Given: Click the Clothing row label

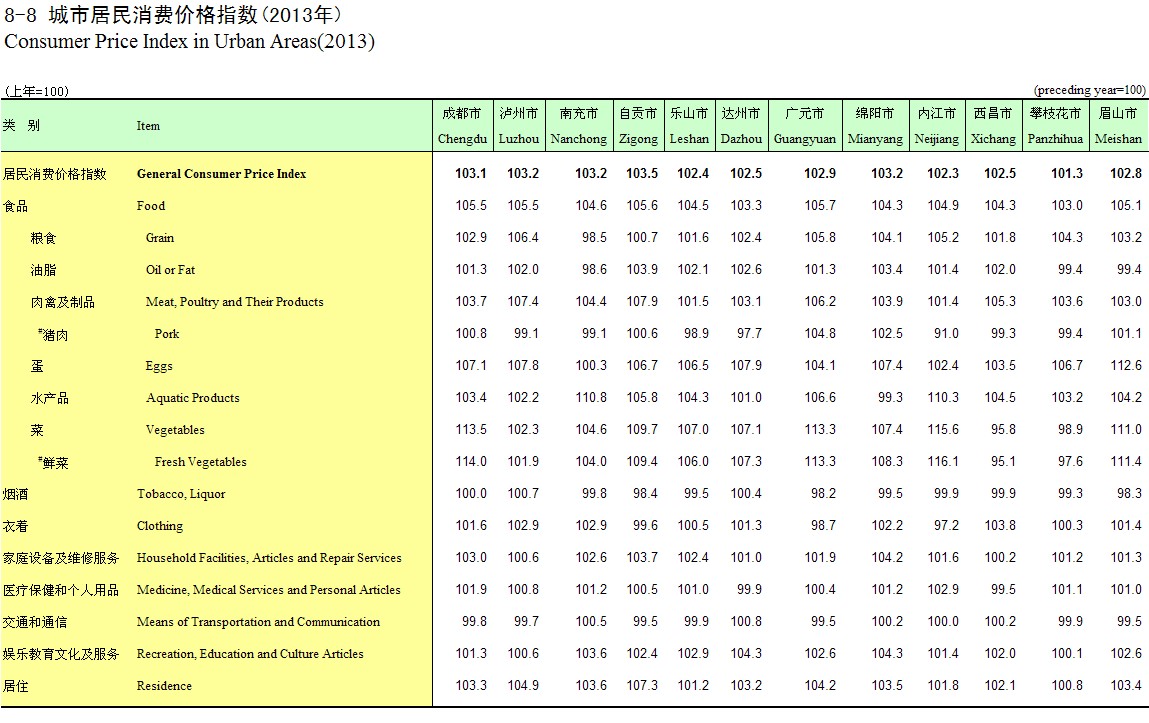Looking at the screenshot, I should point(160,526).
